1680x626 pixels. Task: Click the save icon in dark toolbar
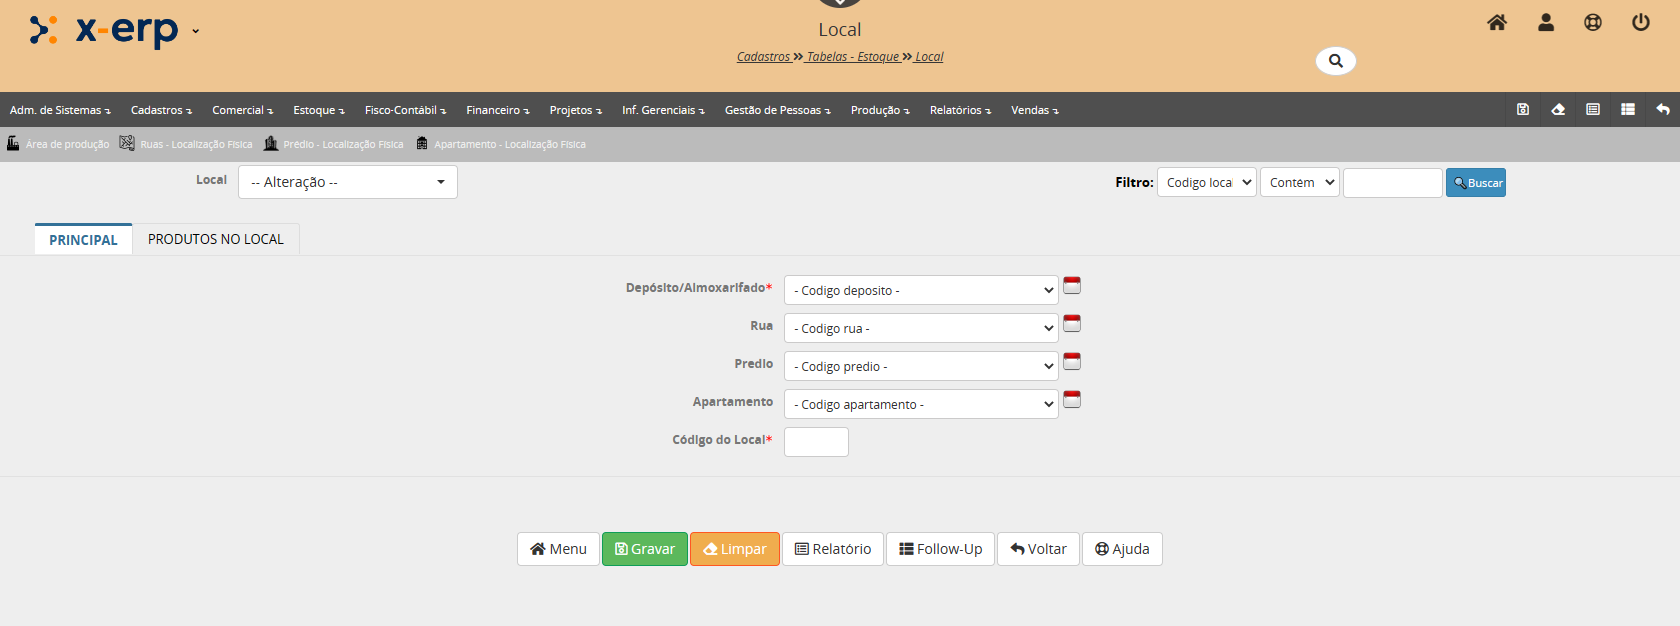tap(1522, 110)
